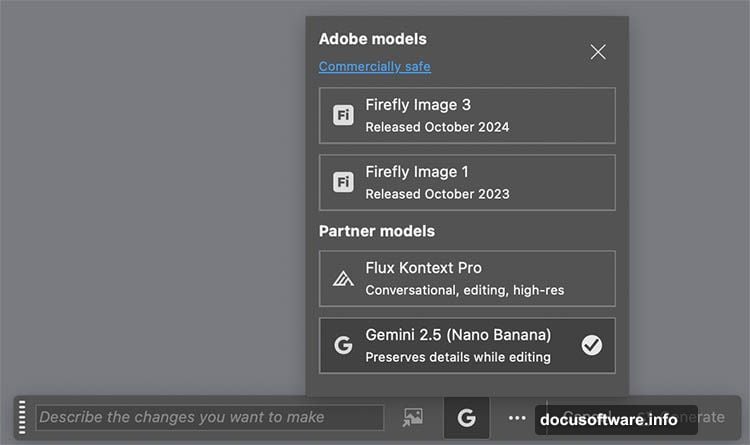The width and height of the screenshot is (750, 445).
Task: Collapse model picker via G selector button
Action: tap(466, 418)
